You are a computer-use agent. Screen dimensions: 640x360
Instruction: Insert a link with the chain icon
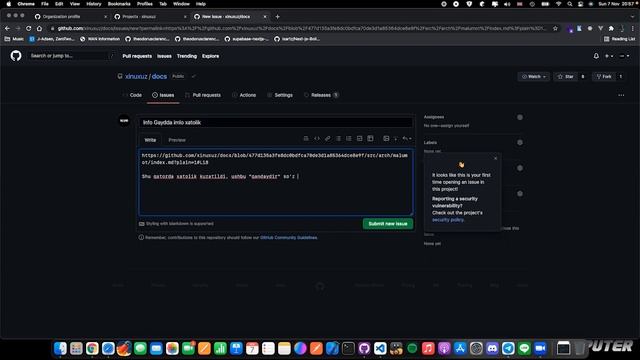pos(327,139)
